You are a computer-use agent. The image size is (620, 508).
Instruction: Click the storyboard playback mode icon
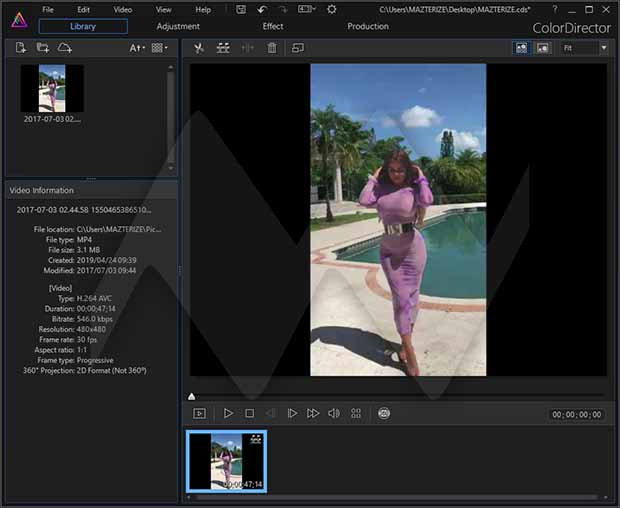[199, 414]
